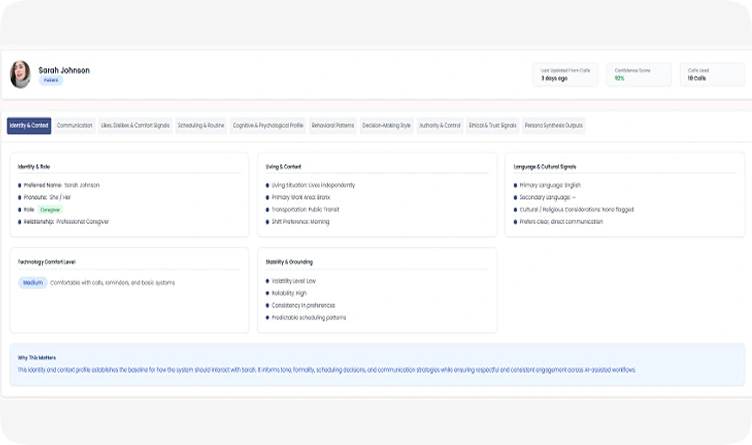Click the green Caregiver role badge
The image size is (752, 445).
pyautogui.click(x=50, y=210)
